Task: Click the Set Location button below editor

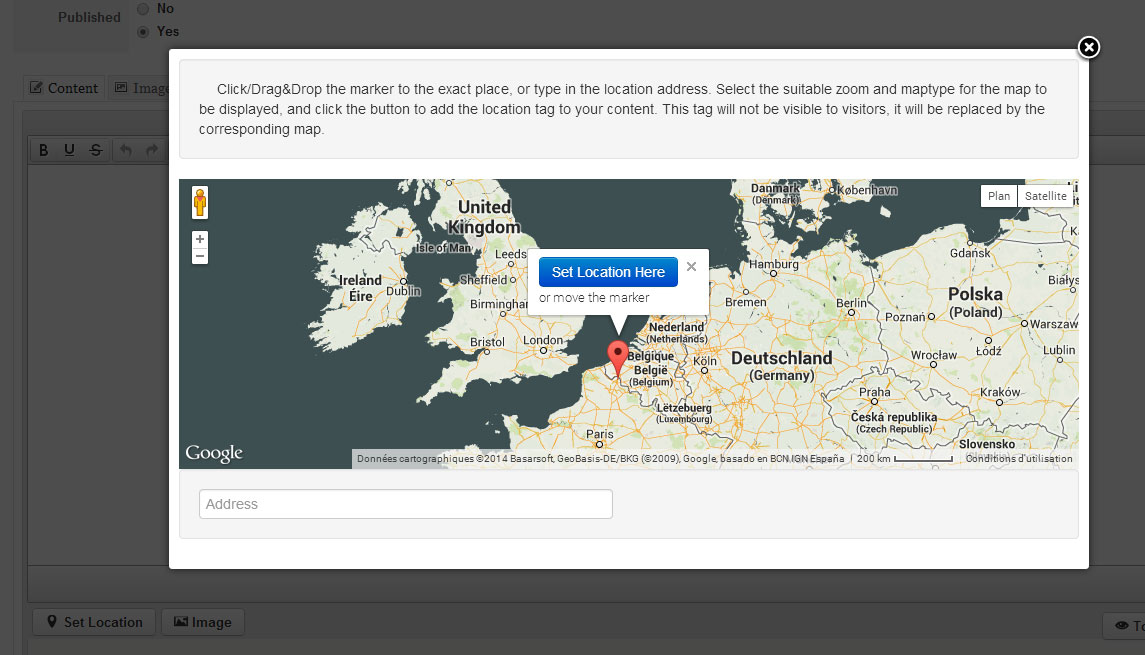Action: coord(94,622)
